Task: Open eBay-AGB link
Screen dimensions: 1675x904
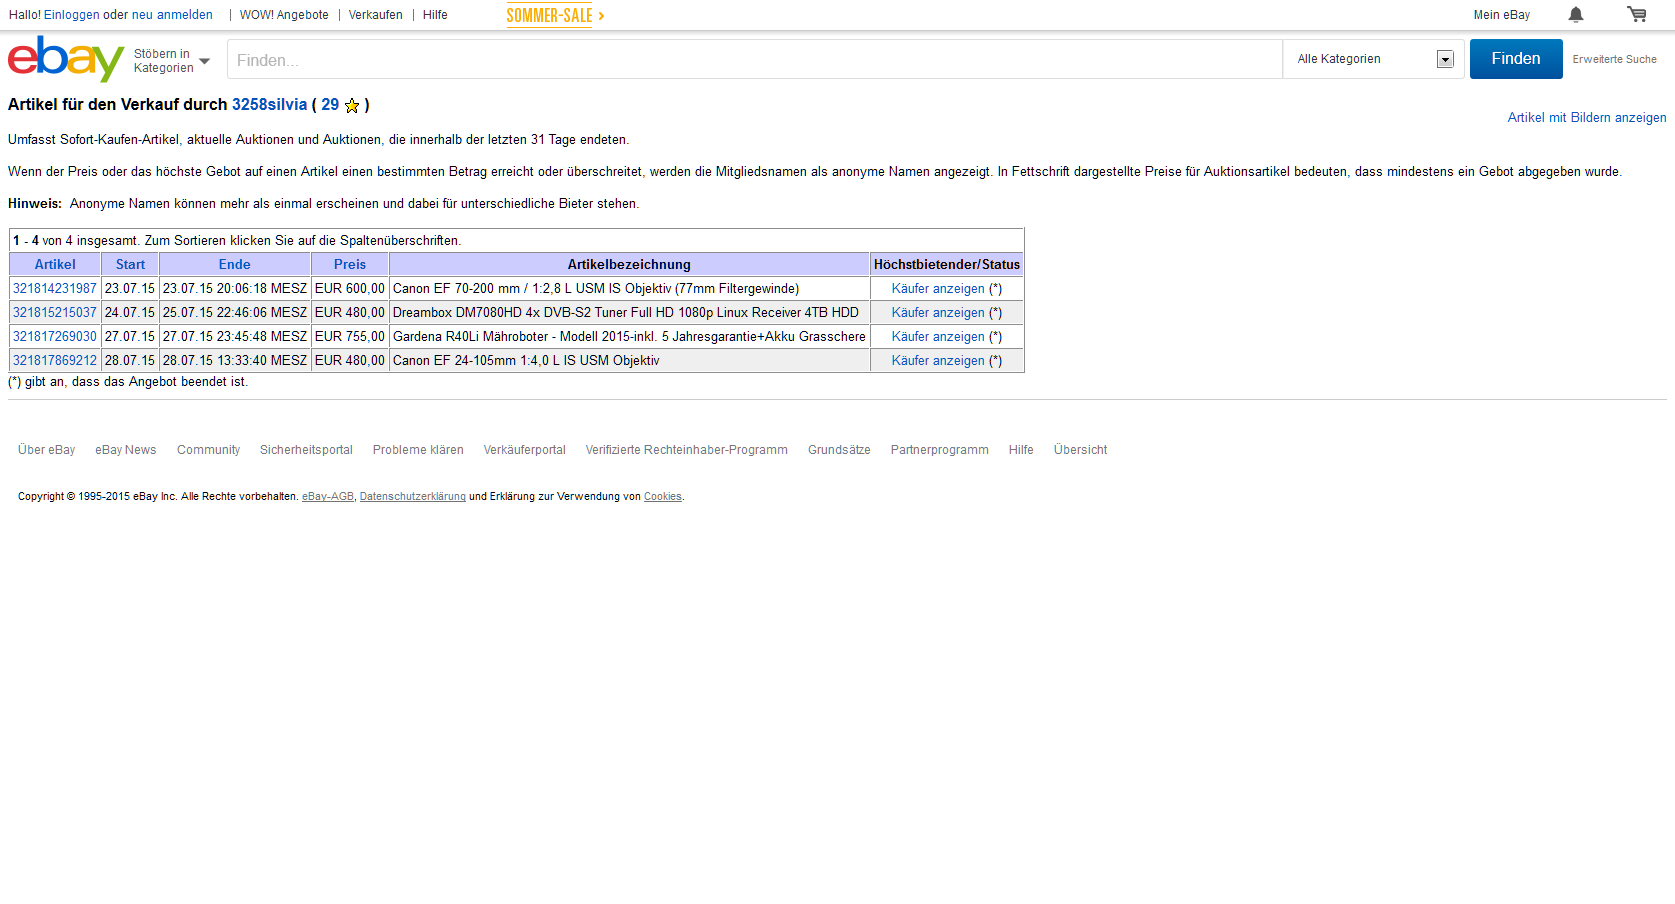Action: click(x=328, y=497)
